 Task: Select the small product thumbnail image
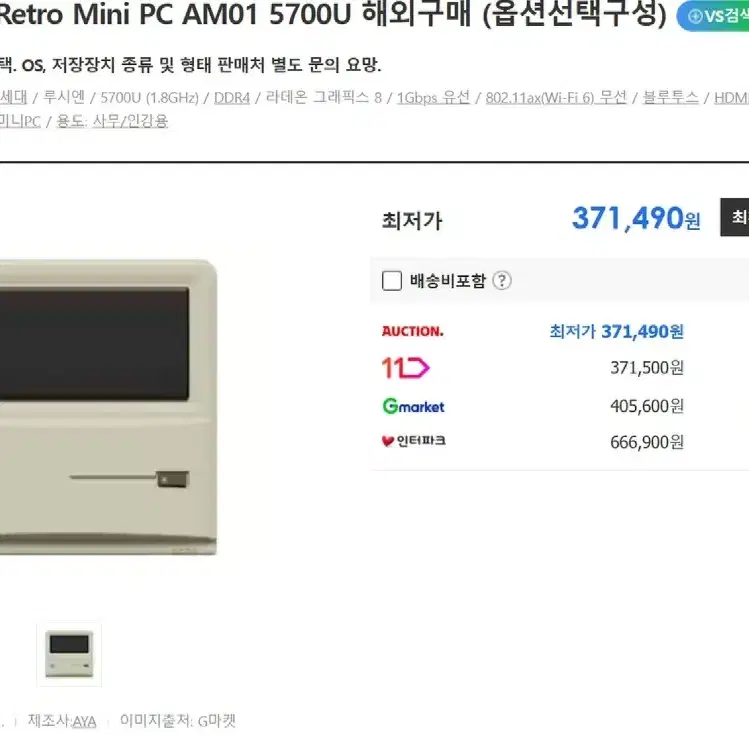pyautogui.click(x=69, y=654)
